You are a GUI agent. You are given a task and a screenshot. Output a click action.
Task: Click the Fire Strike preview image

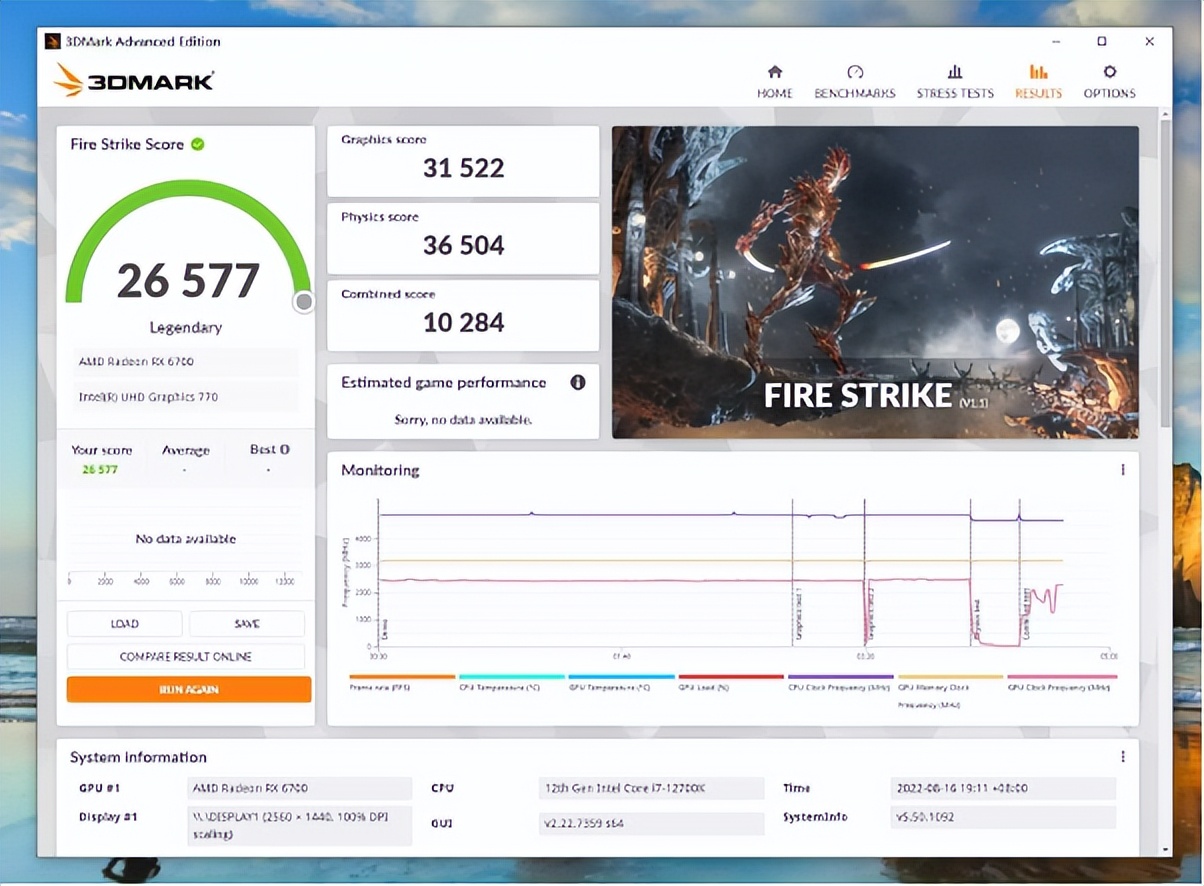[875, 282]
